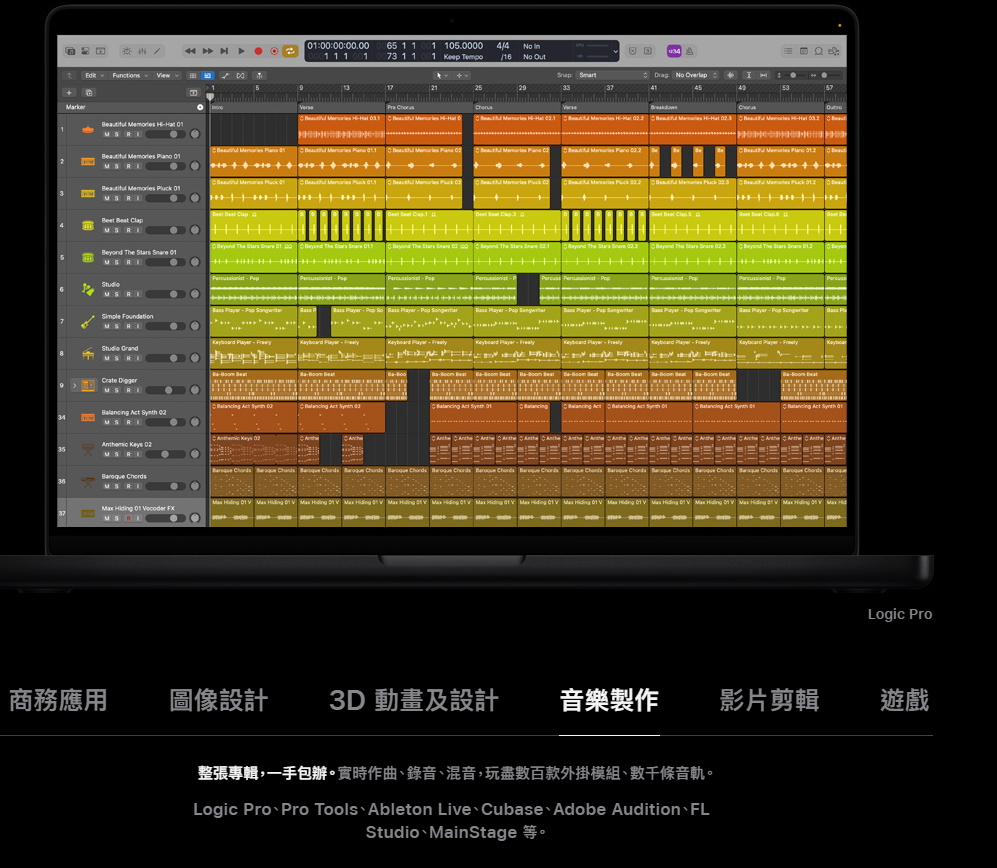
Task: Switch to the 影片剪輯 tab
Action: [769, 700]
